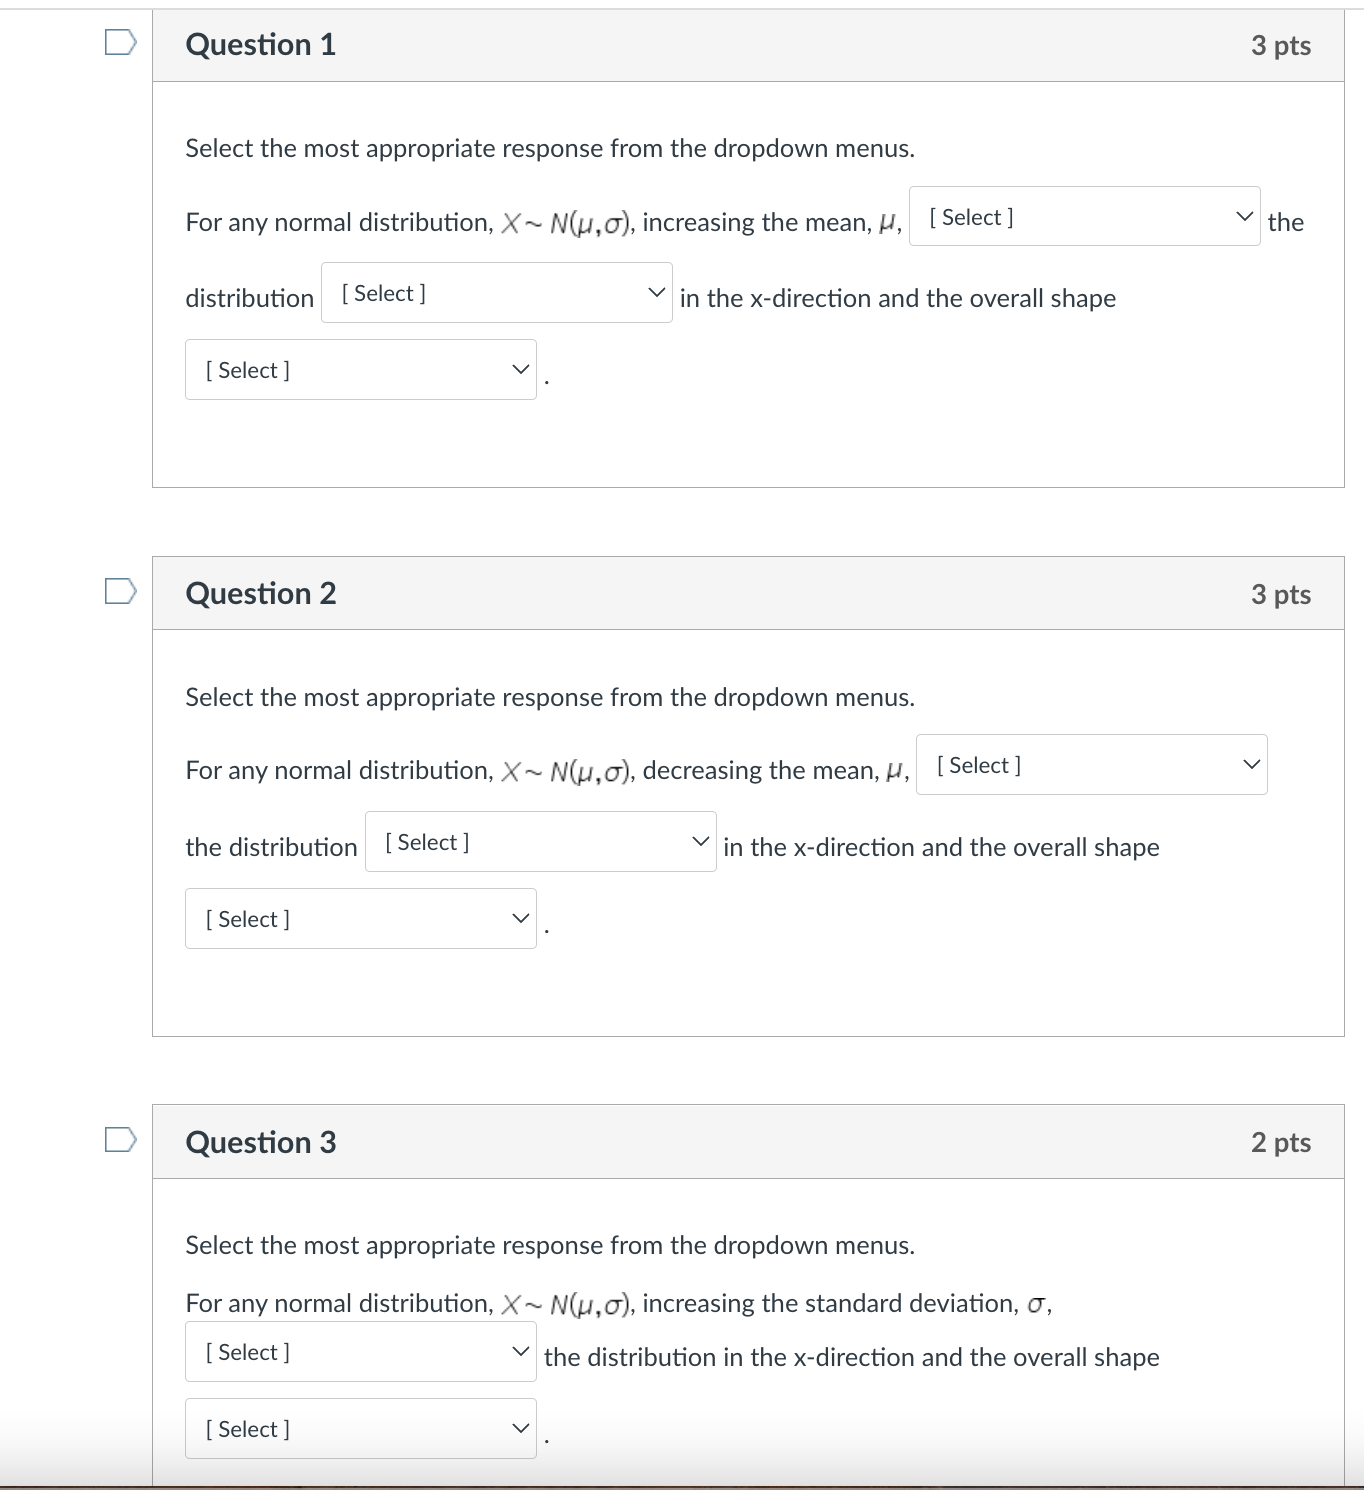This screenshot has height=1490, width=1364.
Task: Click the bookmark marker beside Question 3
Action: point(119,1139)
